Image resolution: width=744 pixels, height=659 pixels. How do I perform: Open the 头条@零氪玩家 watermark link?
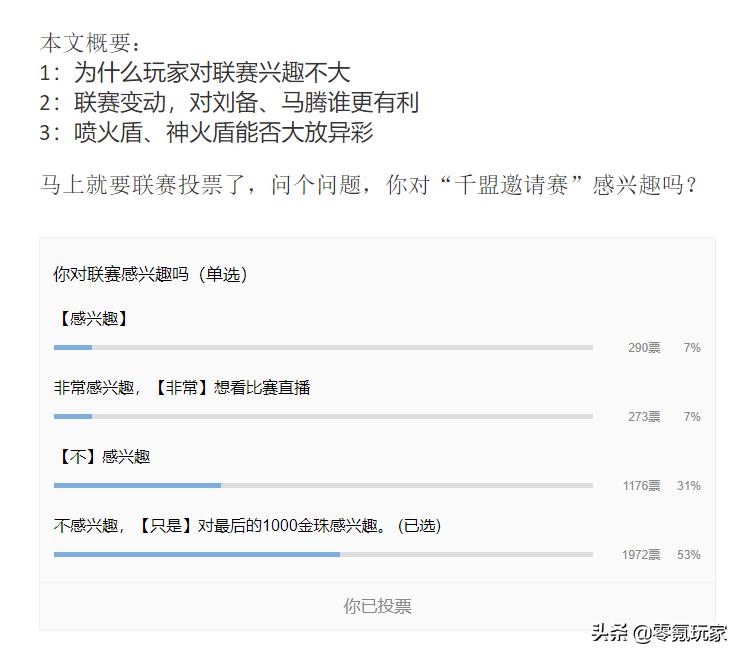pyautogui.click(x=658, y=633)
